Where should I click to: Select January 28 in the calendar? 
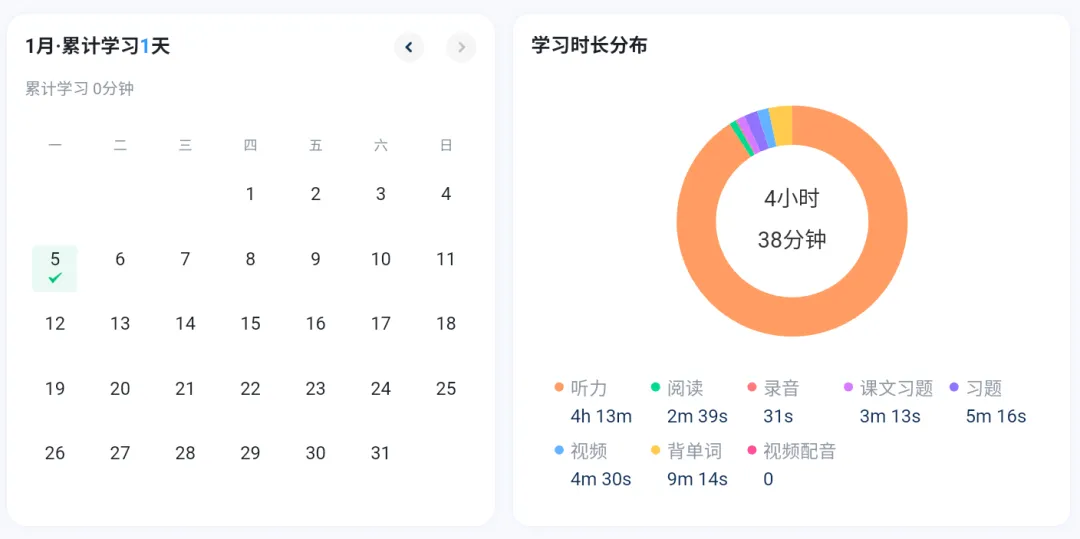pyautogui.click(x=185, y=453)
